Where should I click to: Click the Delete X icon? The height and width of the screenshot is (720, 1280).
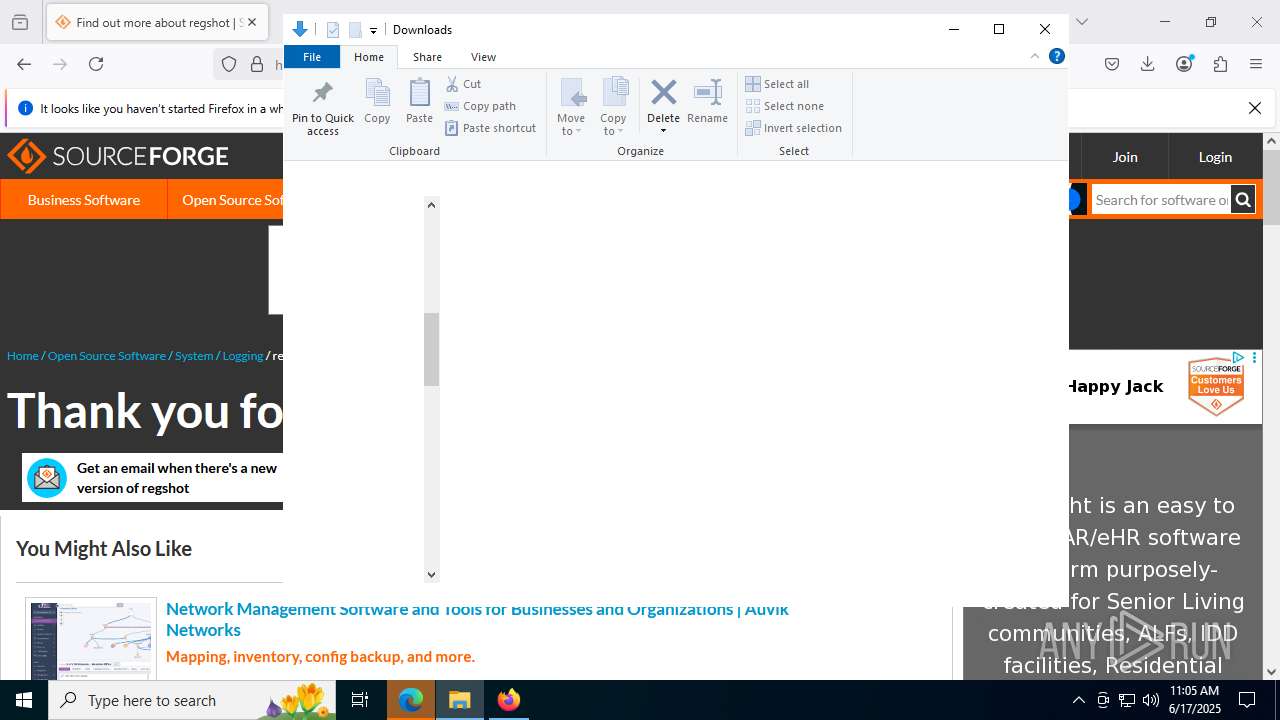pos(663,93)
